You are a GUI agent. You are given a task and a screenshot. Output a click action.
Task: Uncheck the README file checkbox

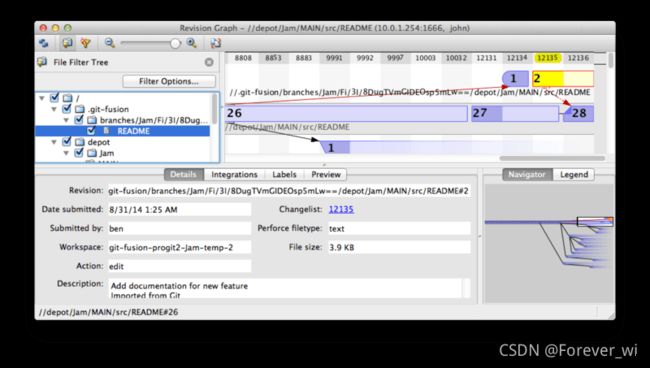pos(91,131)
